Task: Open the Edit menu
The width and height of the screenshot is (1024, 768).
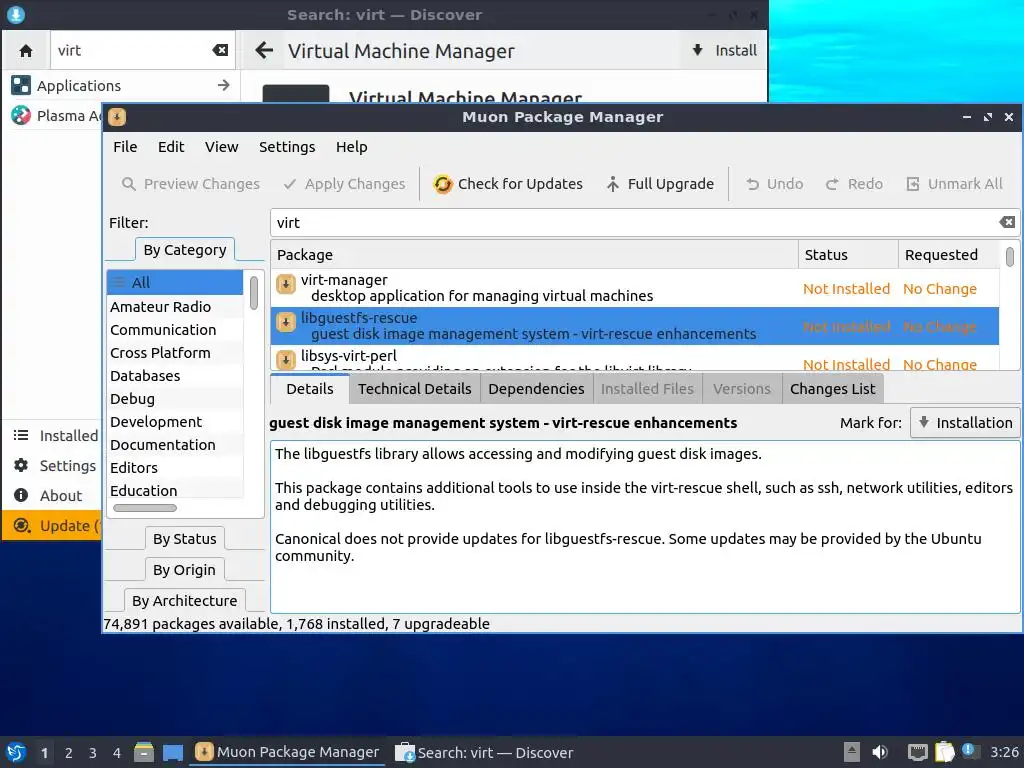Action: (x=171, y=147)
